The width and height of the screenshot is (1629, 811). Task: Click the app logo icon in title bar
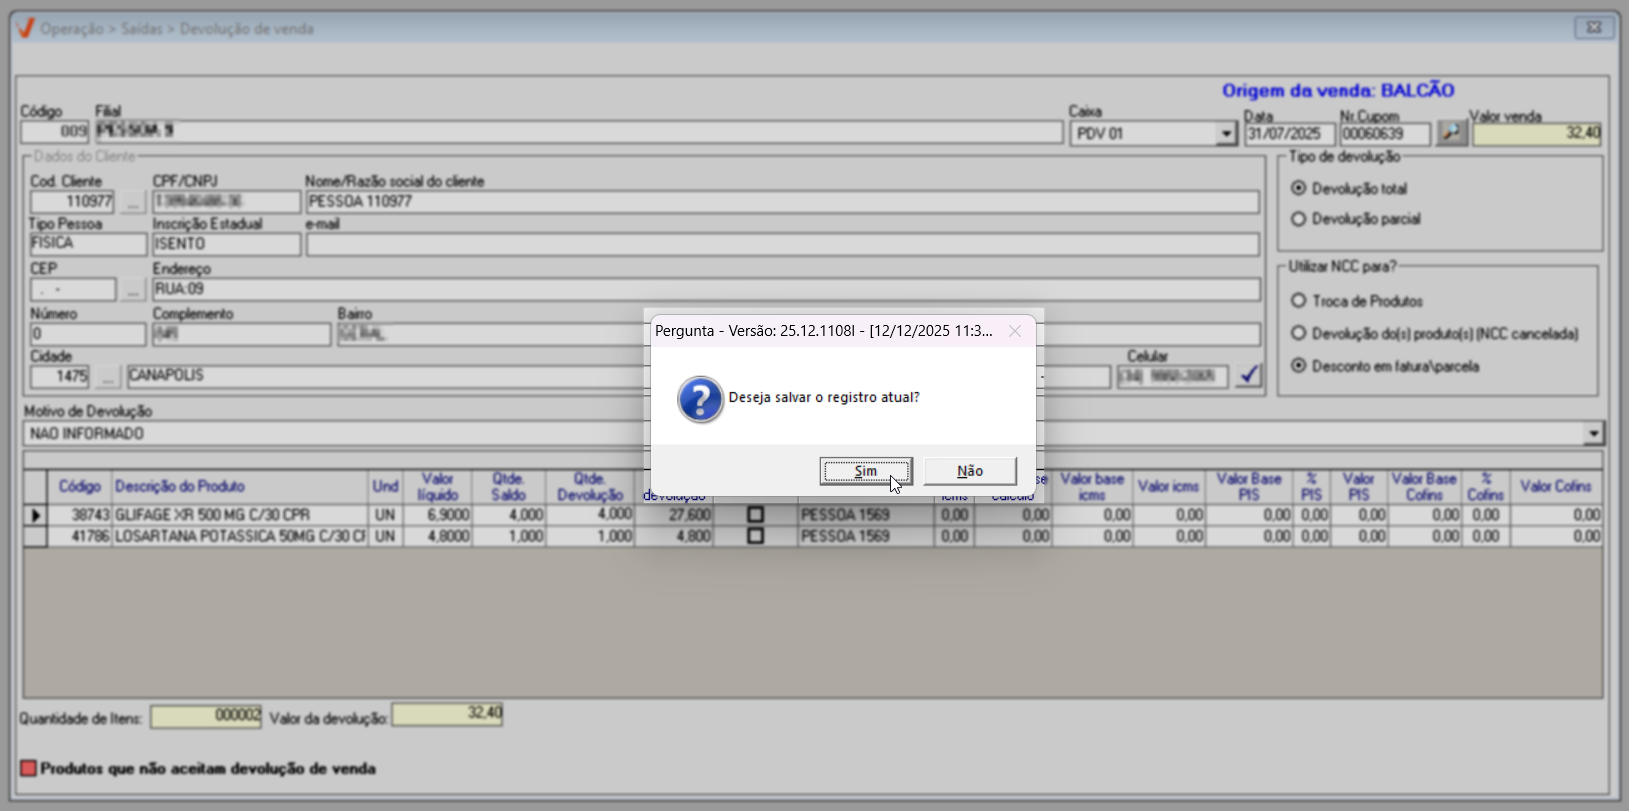coord(26,28)
